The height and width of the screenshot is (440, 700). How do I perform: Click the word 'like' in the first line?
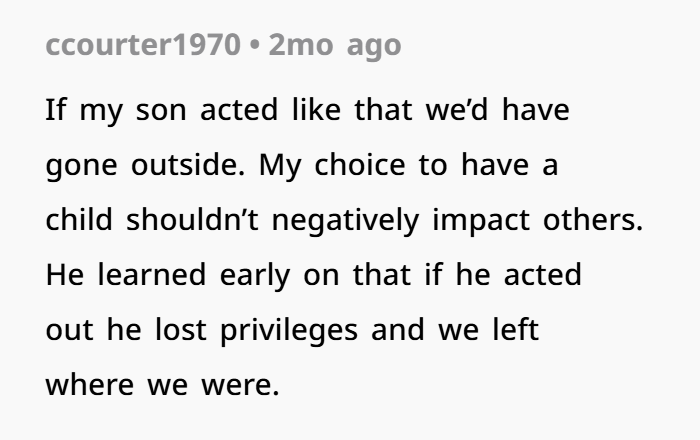pyautogui.click(x=316, y=110)
